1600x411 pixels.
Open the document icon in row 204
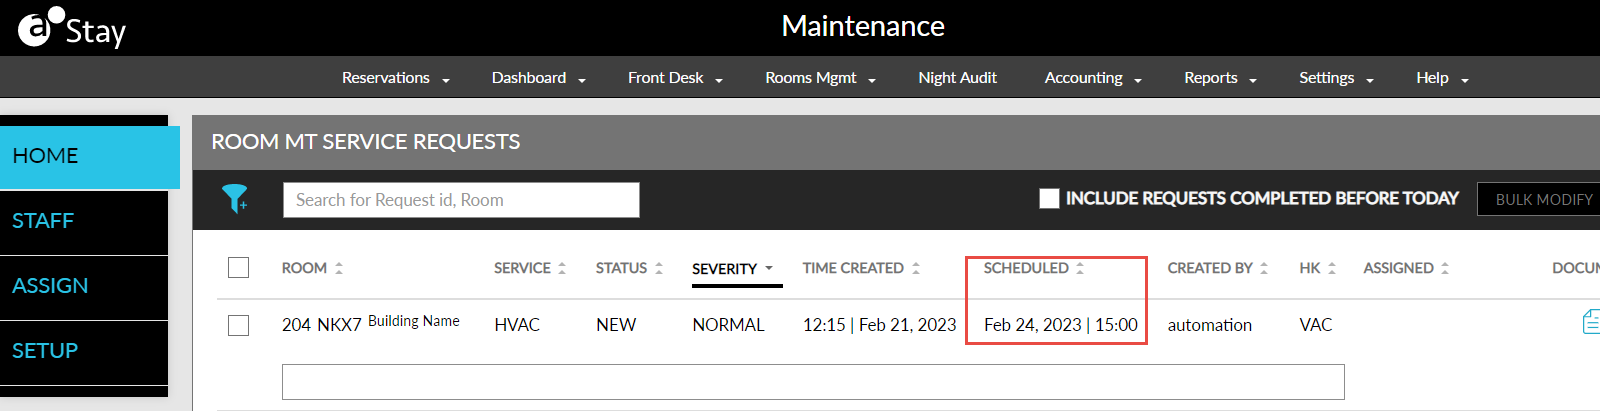[1590, 322]
